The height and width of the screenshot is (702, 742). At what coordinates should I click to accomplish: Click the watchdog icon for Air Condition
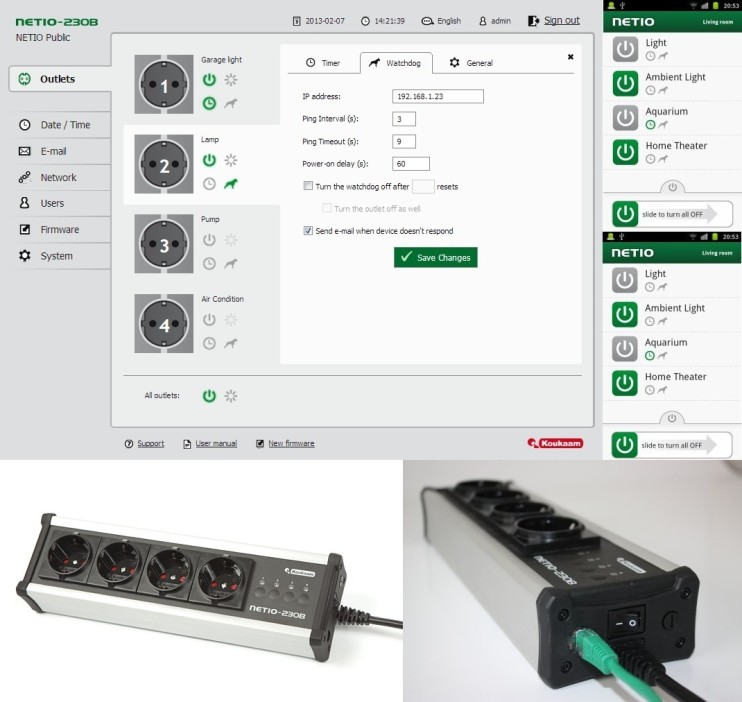pyautogui.click(x=231, y=343)
